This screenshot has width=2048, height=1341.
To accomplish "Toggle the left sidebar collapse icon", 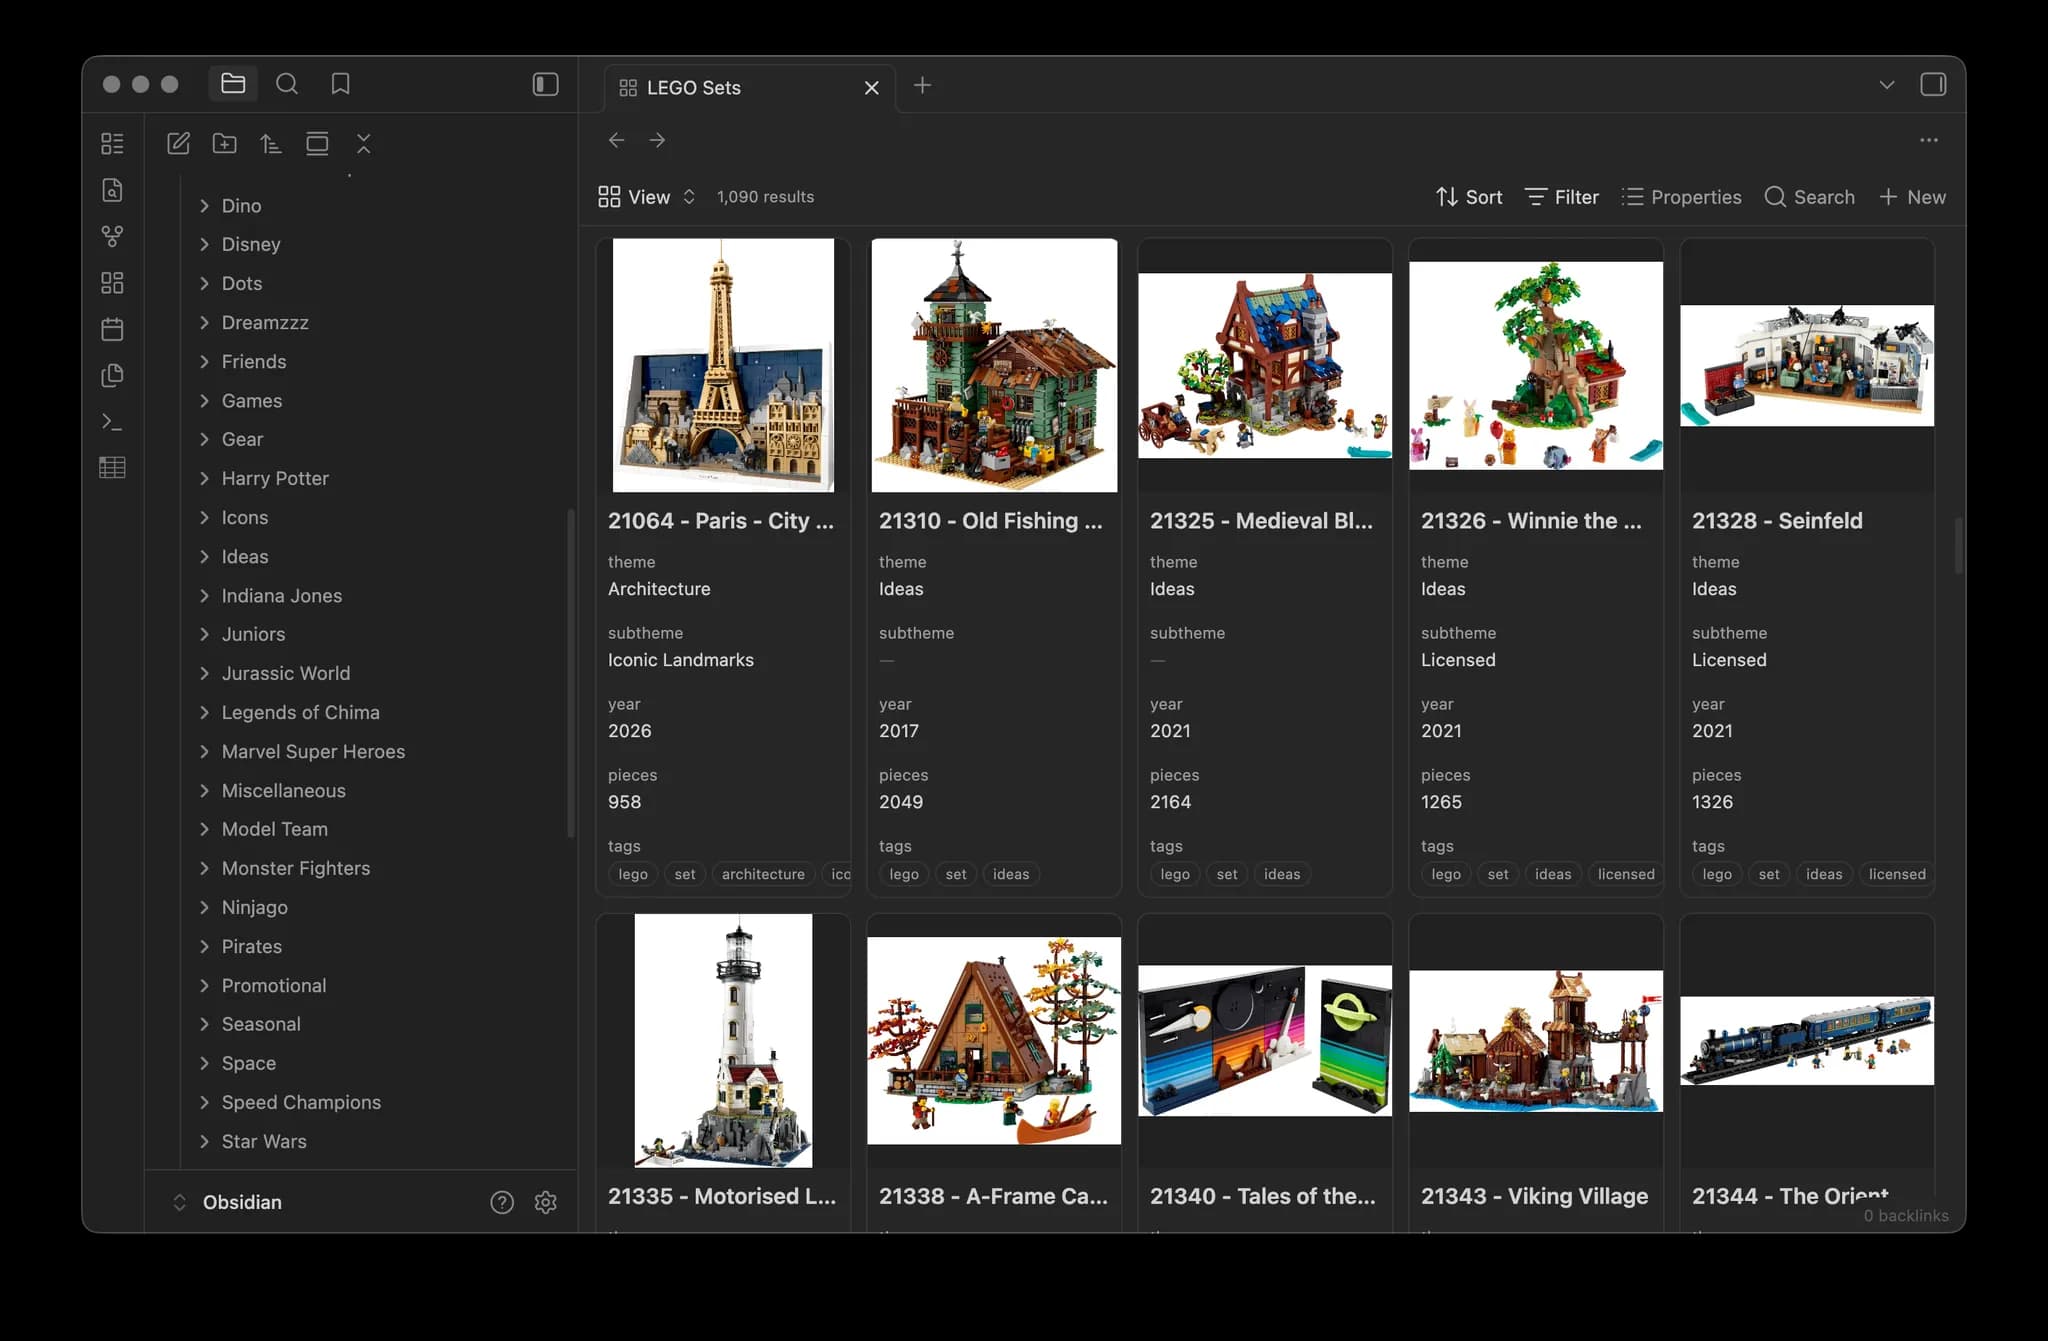I will [x=545, y=84].
